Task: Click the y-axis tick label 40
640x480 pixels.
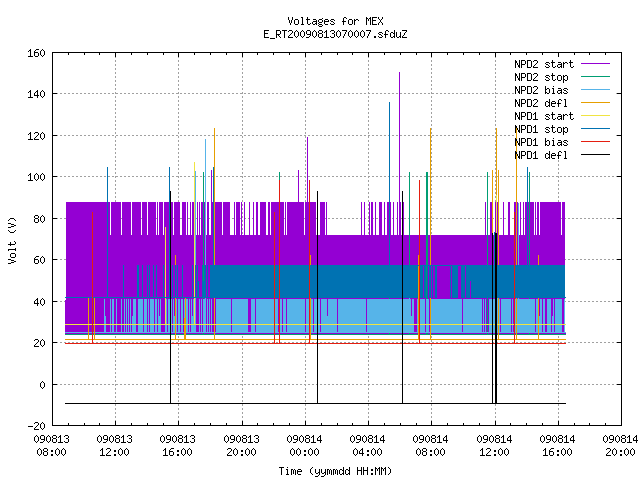Action: click(39, 302)
